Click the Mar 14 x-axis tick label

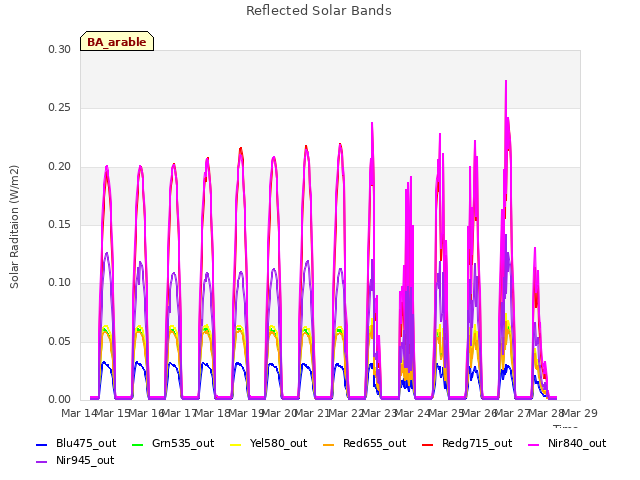coord(79,413)
